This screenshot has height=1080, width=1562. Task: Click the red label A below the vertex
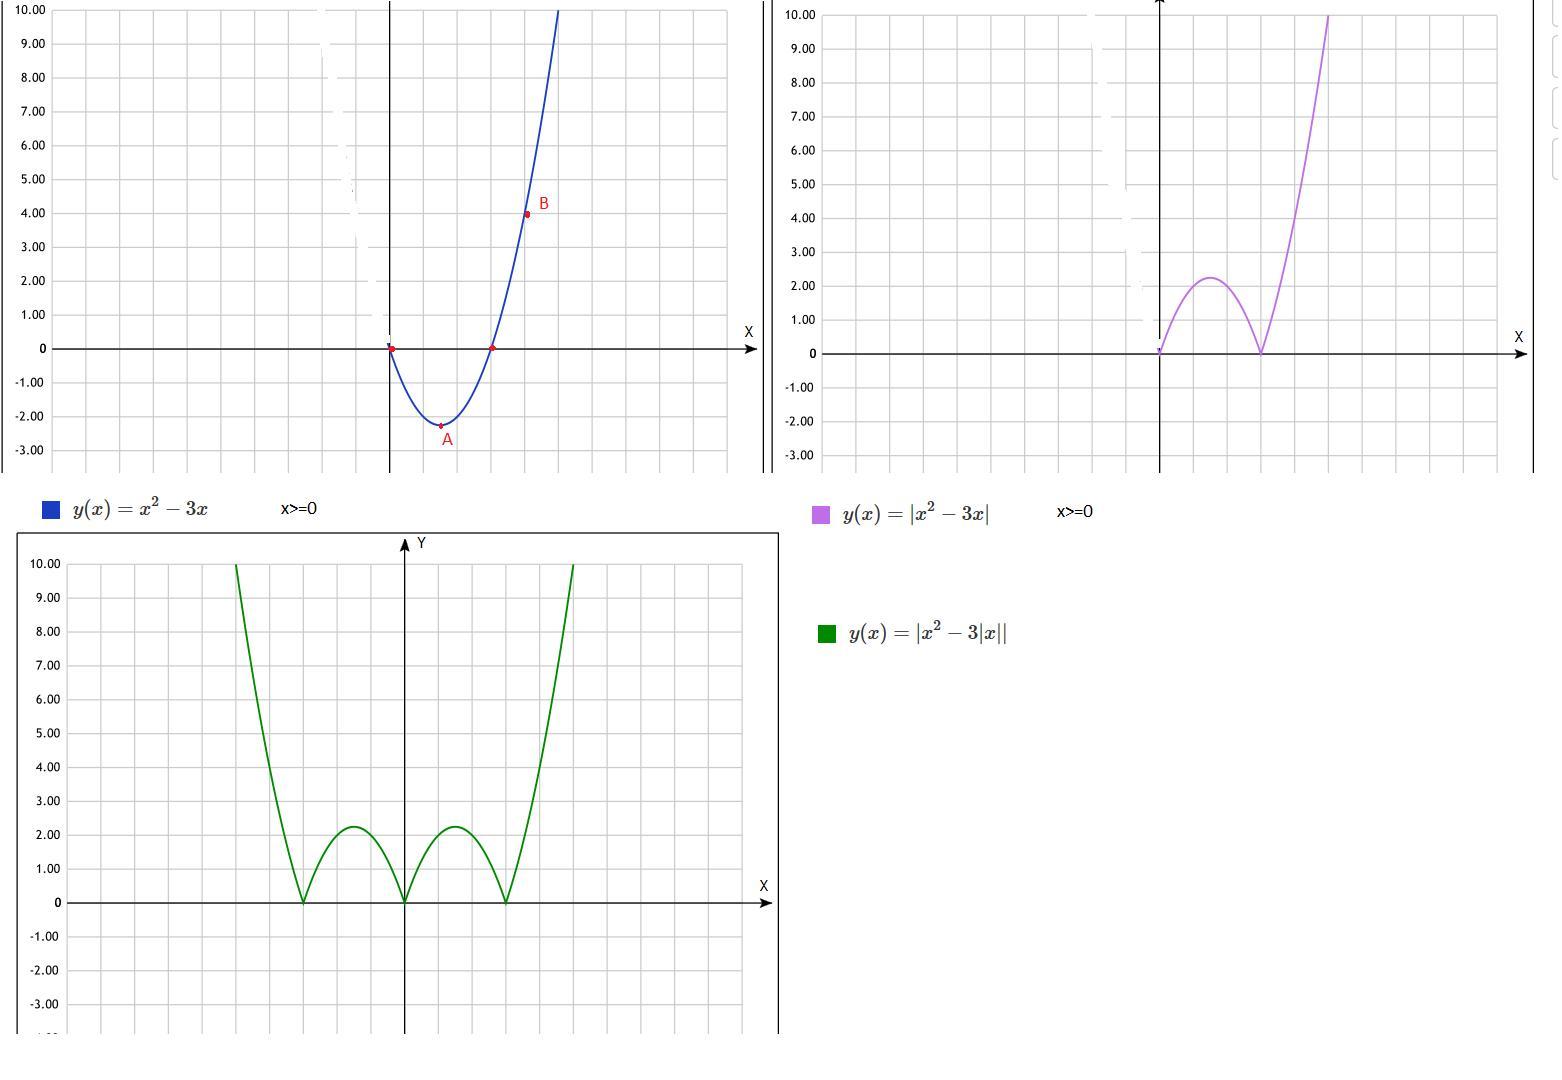[x=447, y=440]
